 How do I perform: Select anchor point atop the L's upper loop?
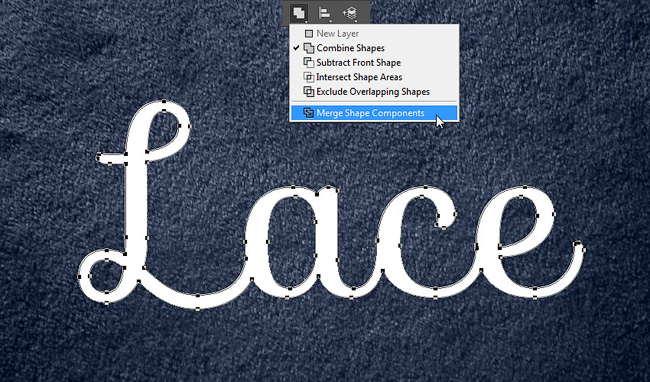pos(164,101)
